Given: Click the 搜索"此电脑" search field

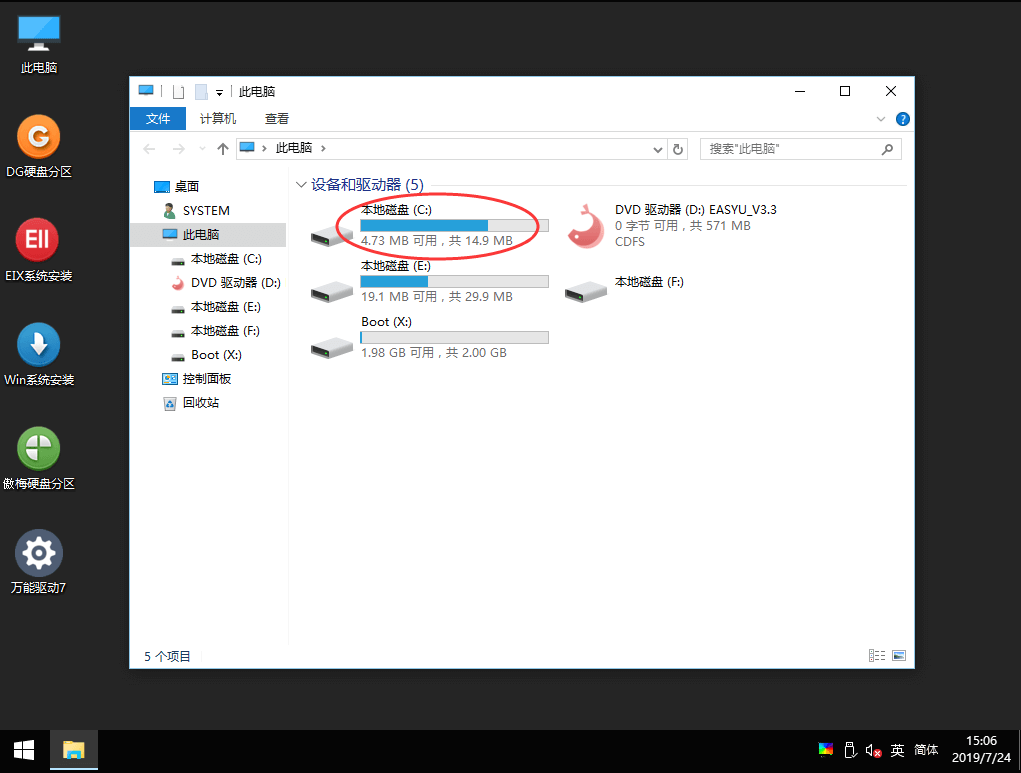Looking at the screenshot, I should pyautogui.click(x=790, y=149).
